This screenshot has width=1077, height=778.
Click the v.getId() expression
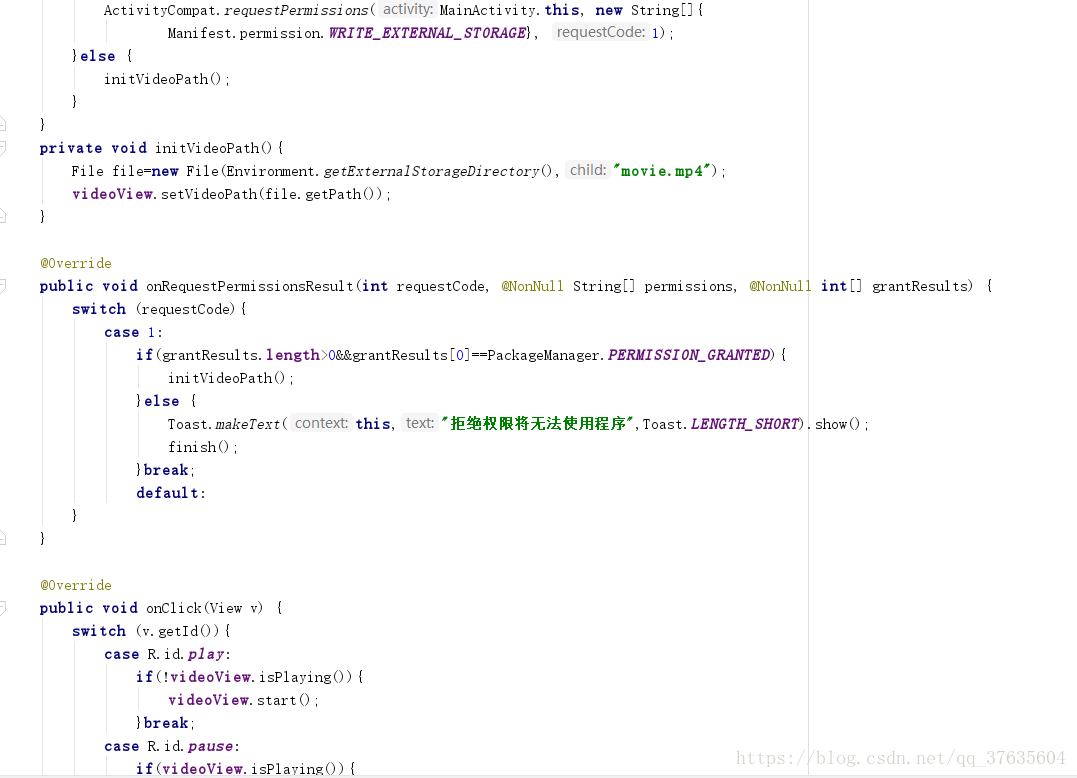181,631
